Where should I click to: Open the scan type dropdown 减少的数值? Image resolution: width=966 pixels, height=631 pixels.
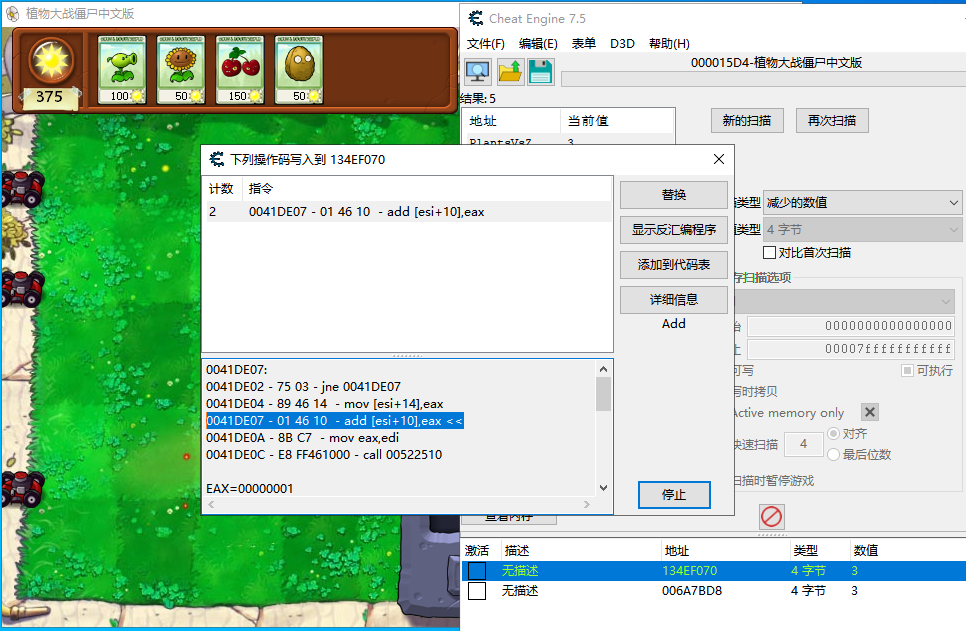(x=862, y=203)
